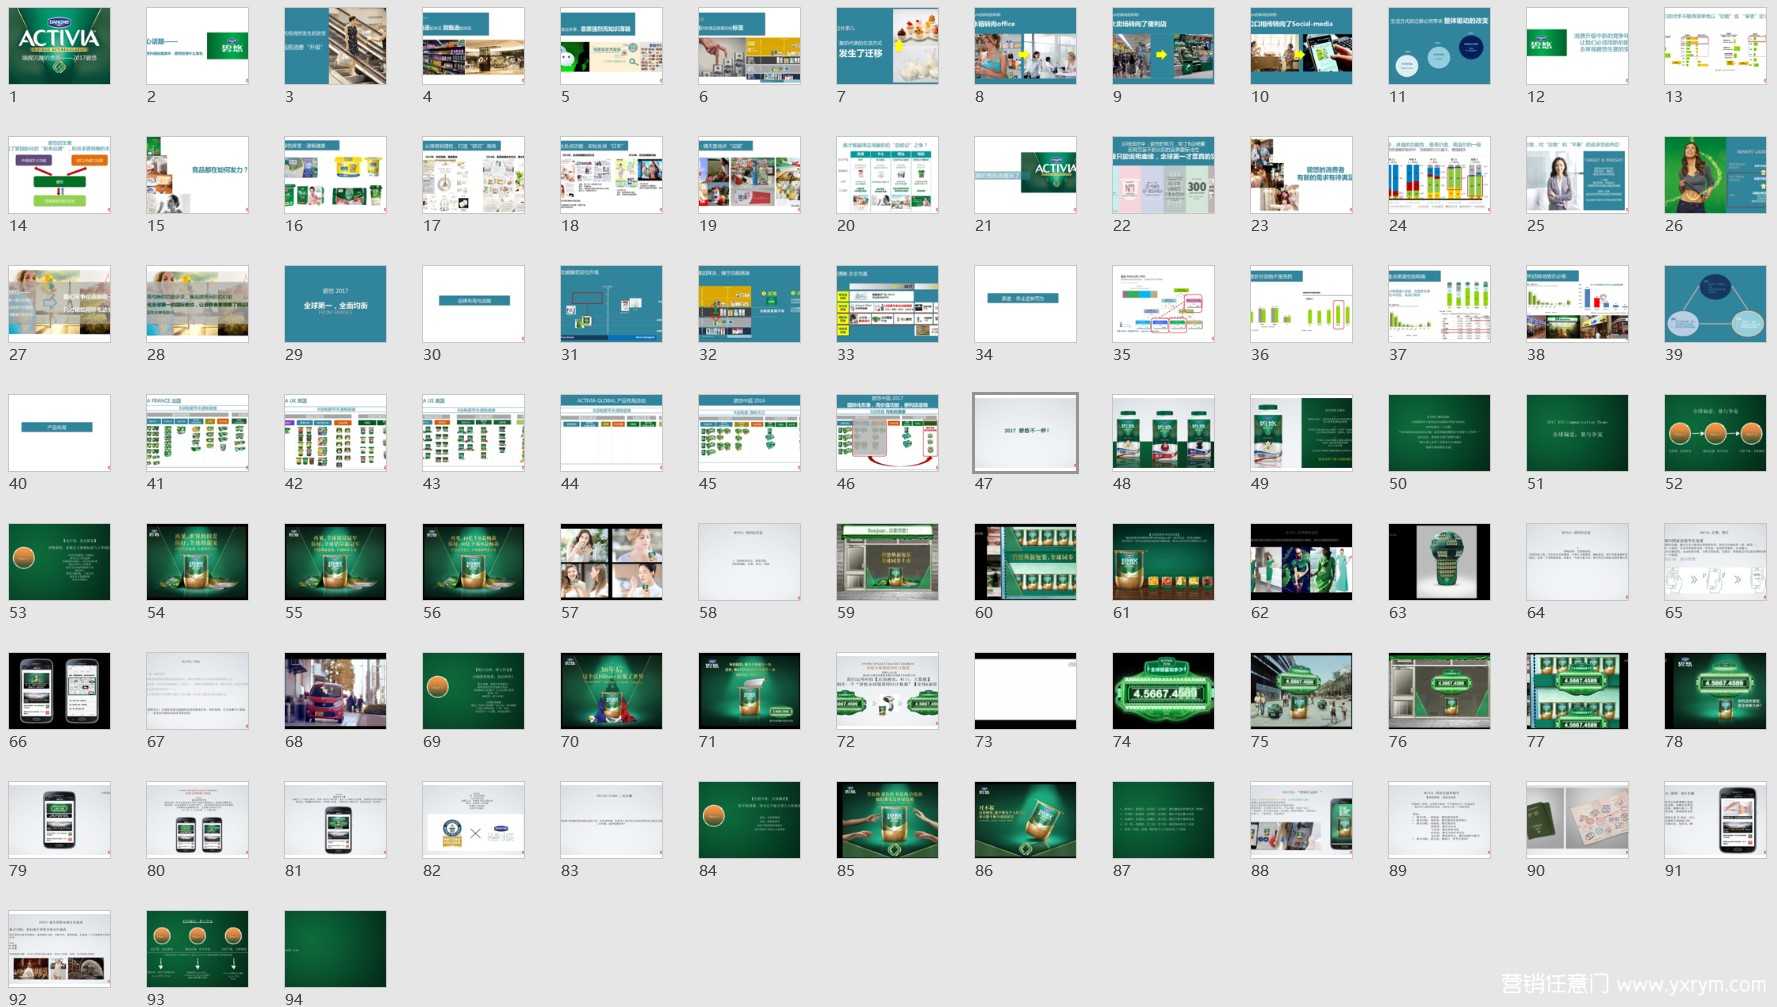Select slide 52 orange circles thumbnail
Viewport: 1777px width, 1007px height.
point(1716,433)
